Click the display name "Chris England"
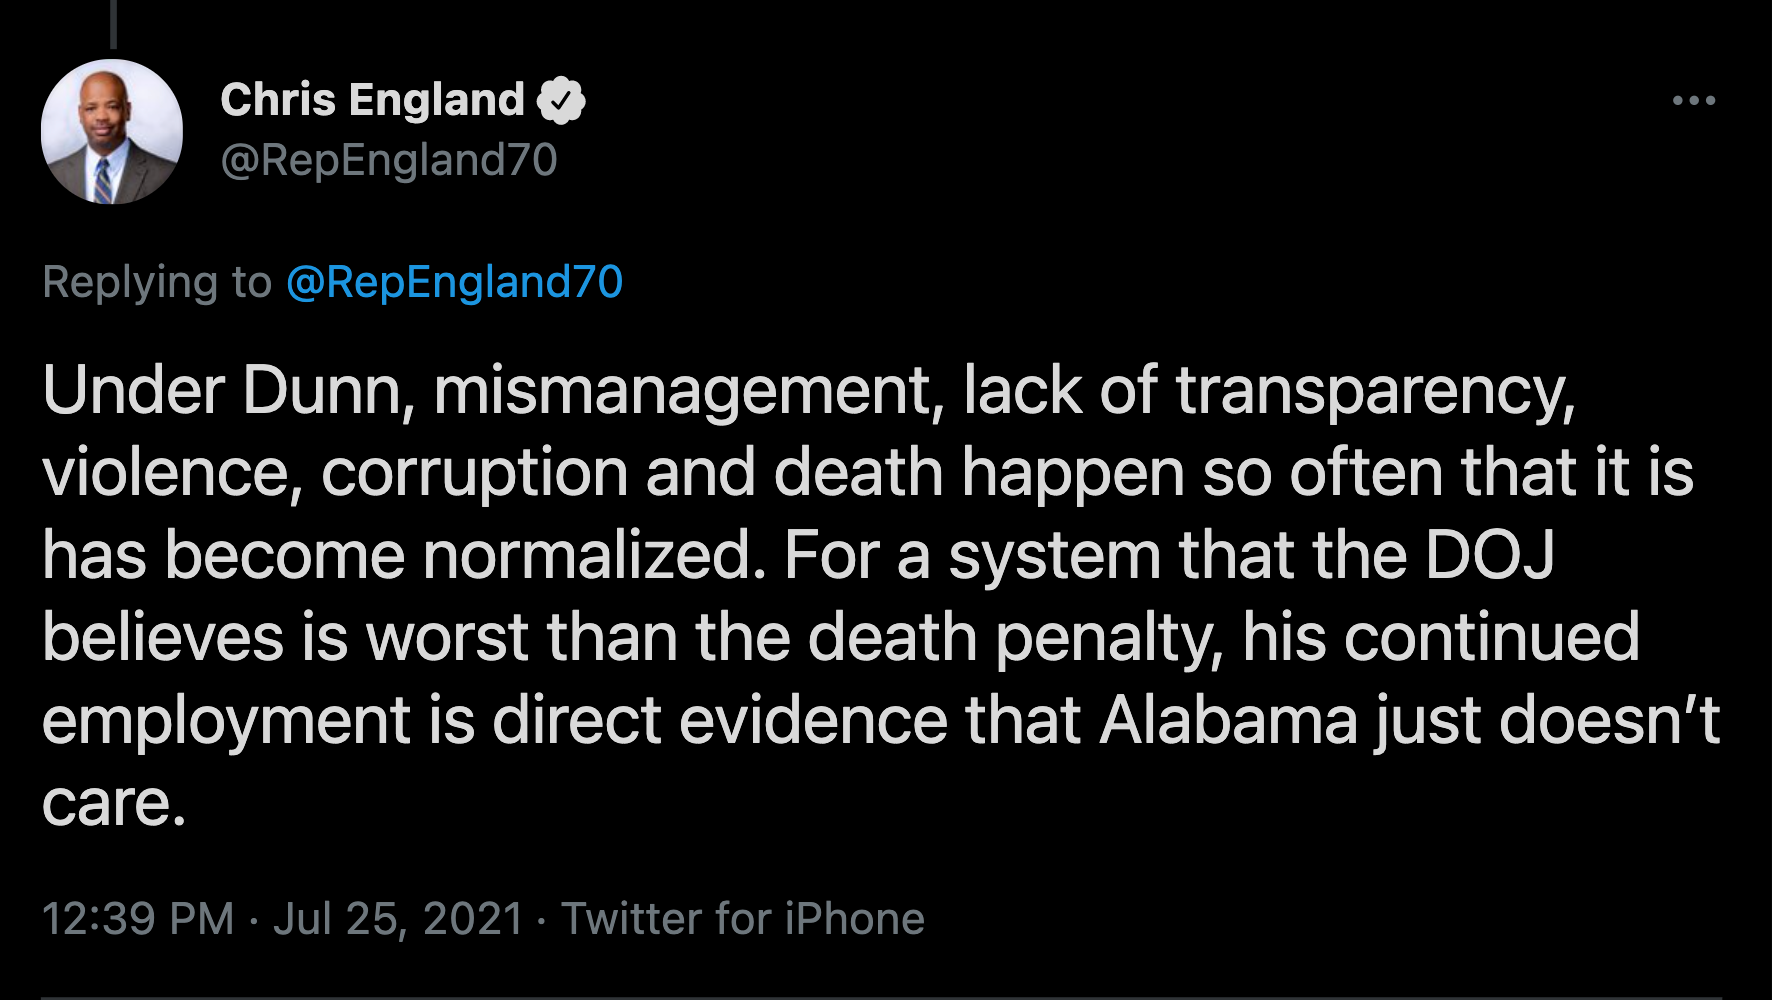This screenshot has height=1000, width=1772. tap(372, 100)
